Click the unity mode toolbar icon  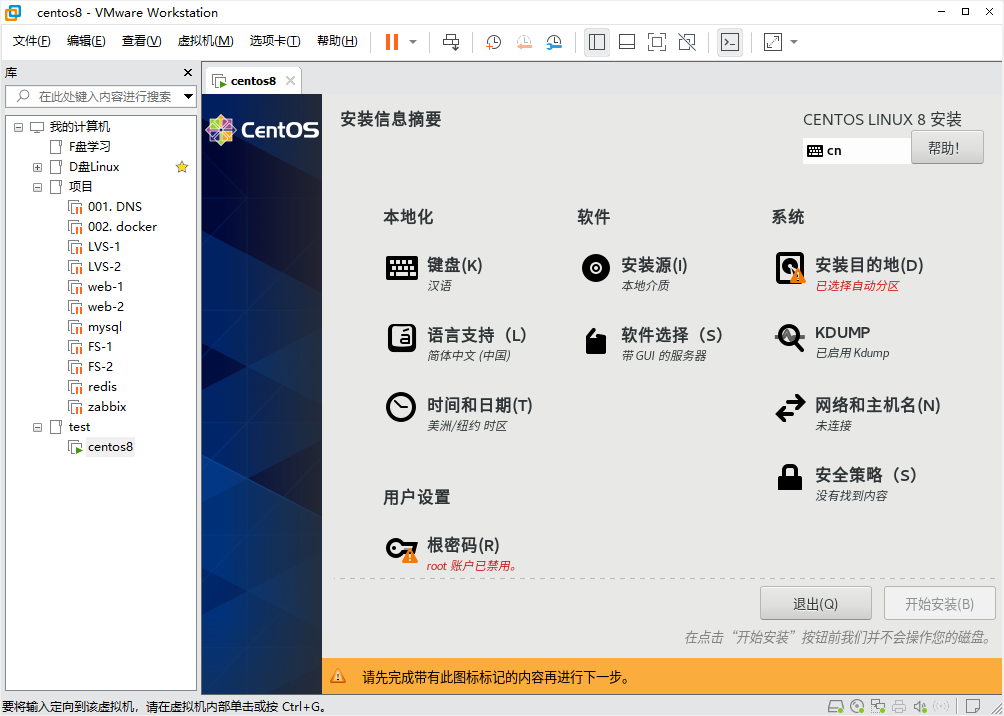point(687,42)
